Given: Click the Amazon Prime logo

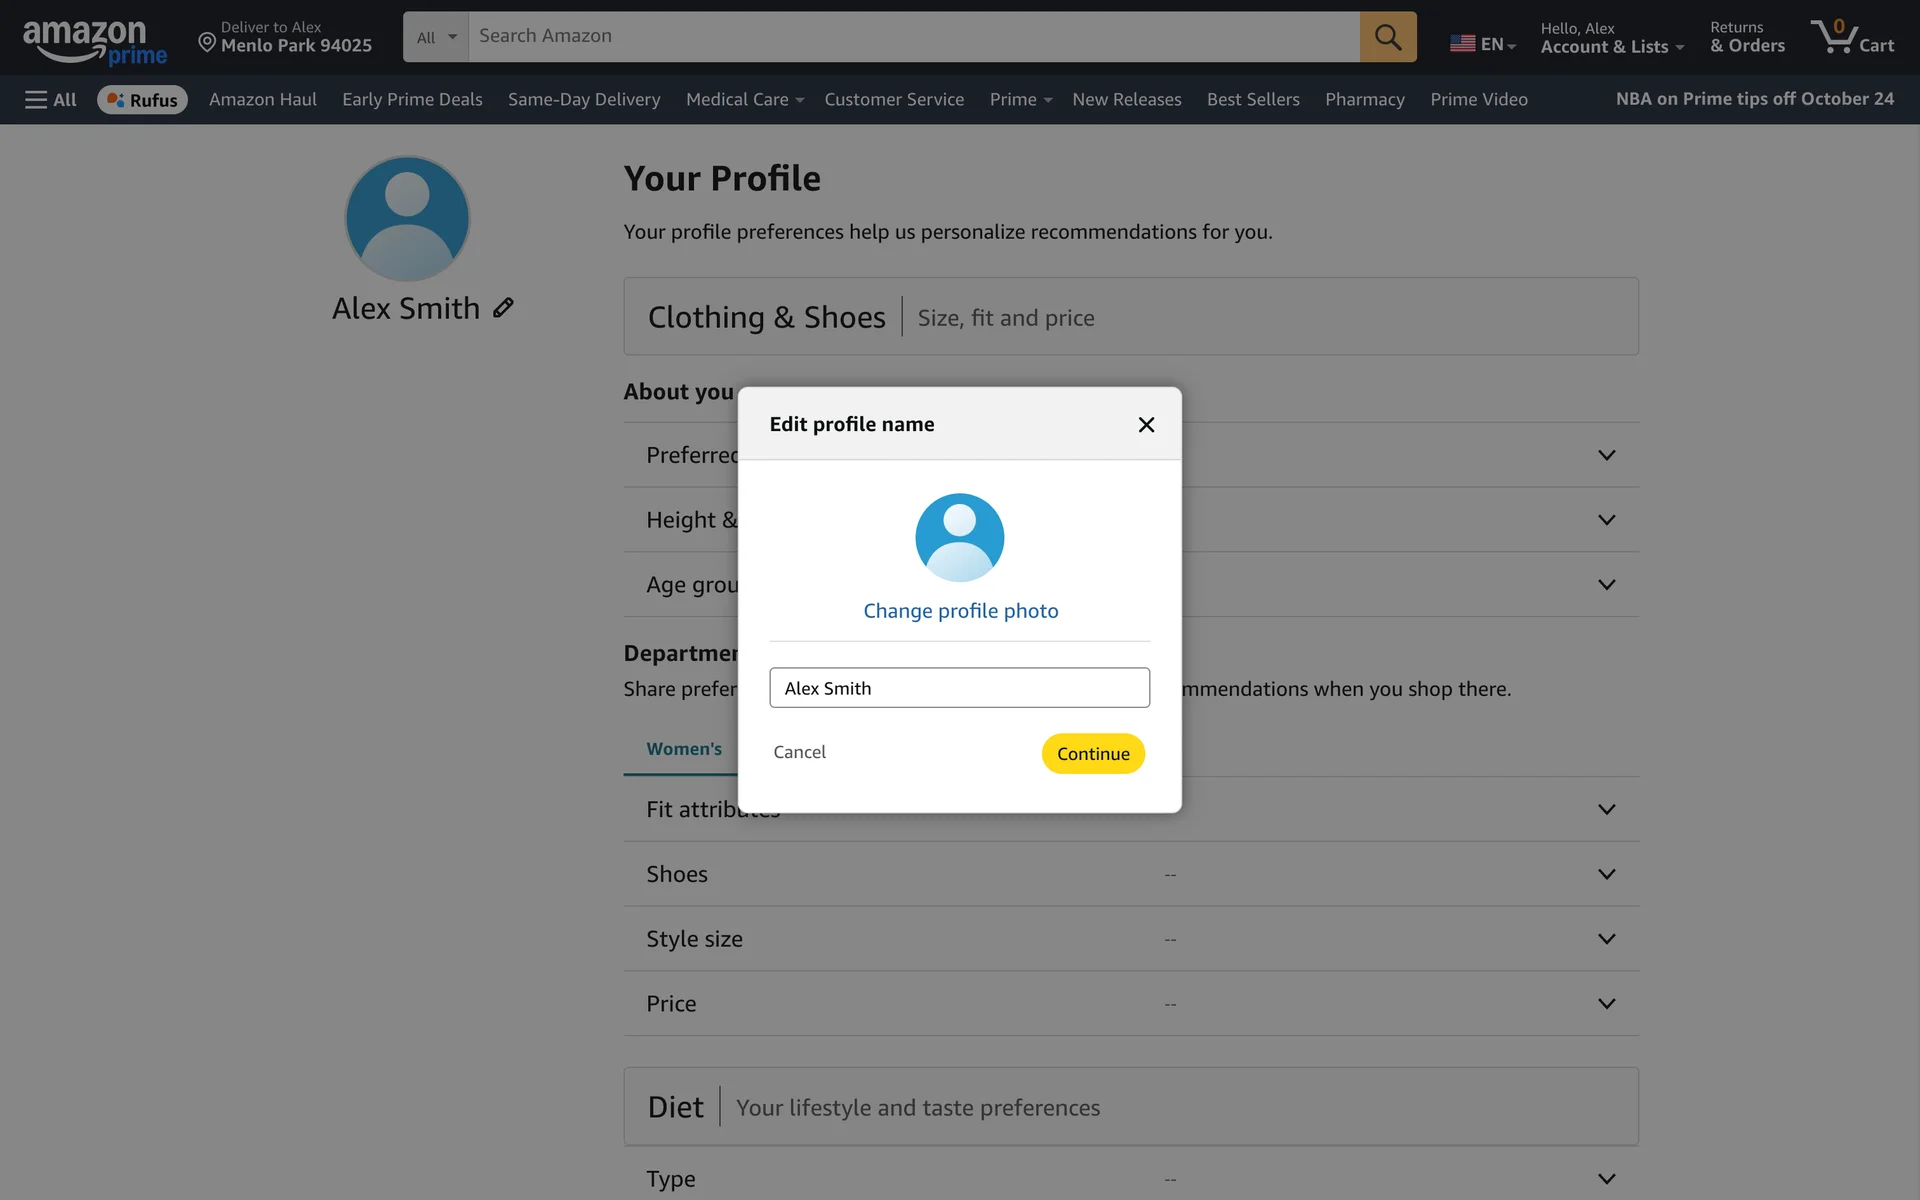Looking at the screenshot, I should tap(94, 40).
